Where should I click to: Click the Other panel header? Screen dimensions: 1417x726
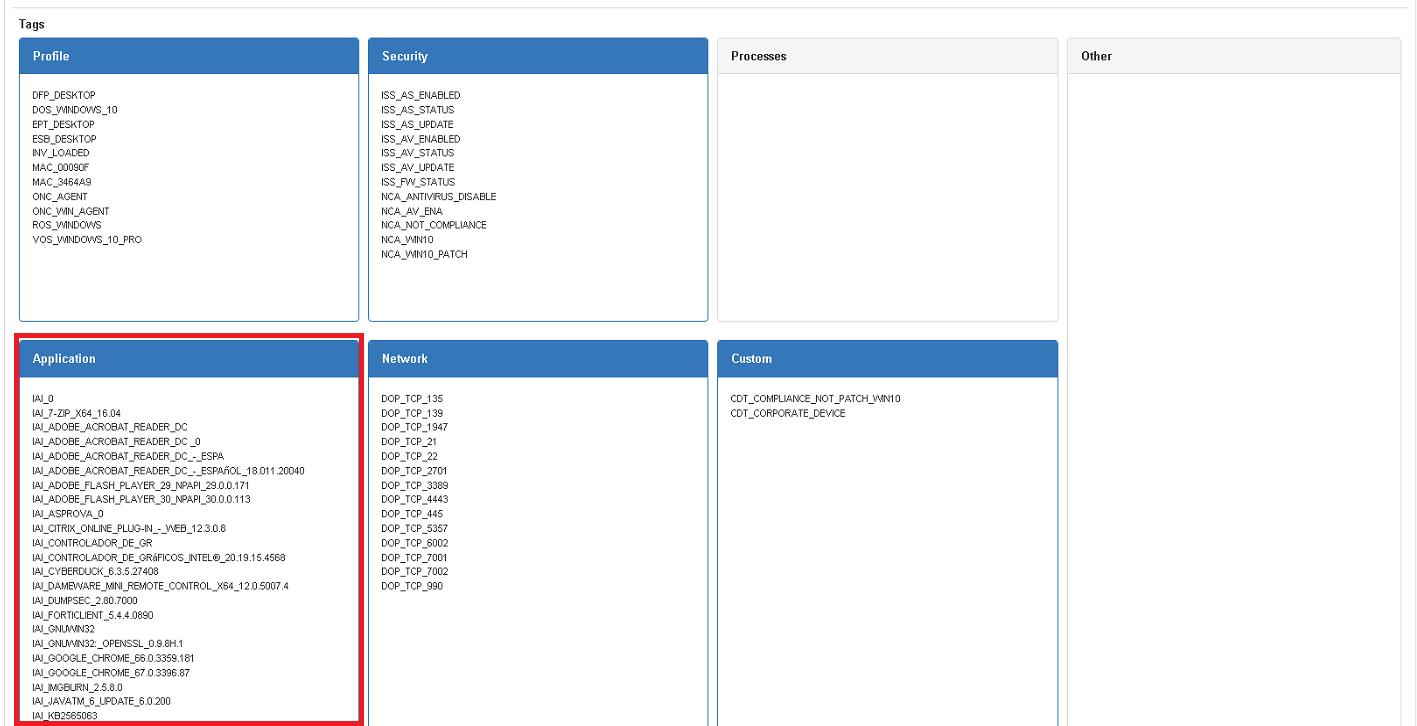point(1233,57)
